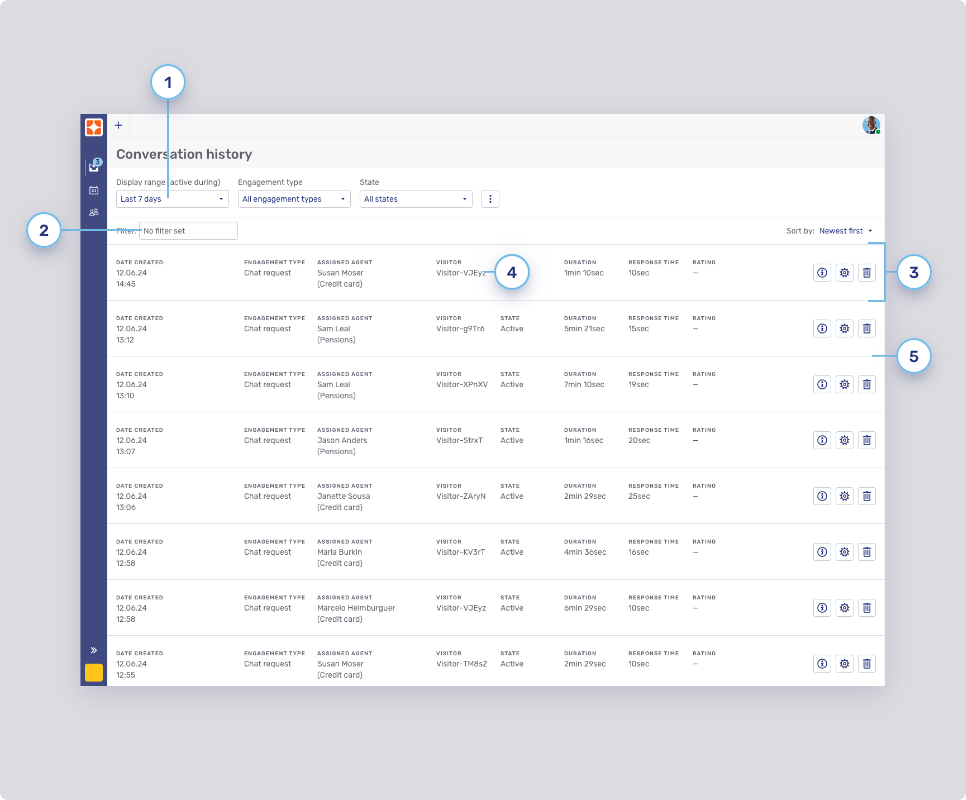The height and width of the screenshot is (800, 966).
Task: Click the calendar icon in the sidebar
Action: point(94,190)
